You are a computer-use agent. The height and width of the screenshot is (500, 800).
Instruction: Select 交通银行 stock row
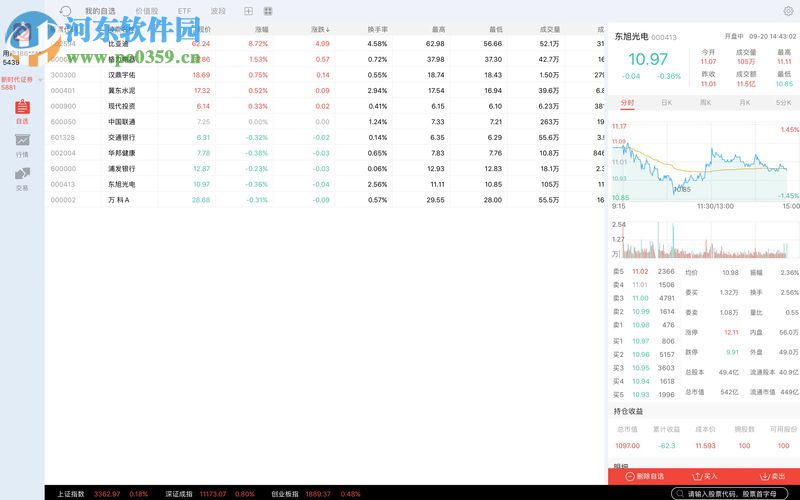[x=326, y=137]
